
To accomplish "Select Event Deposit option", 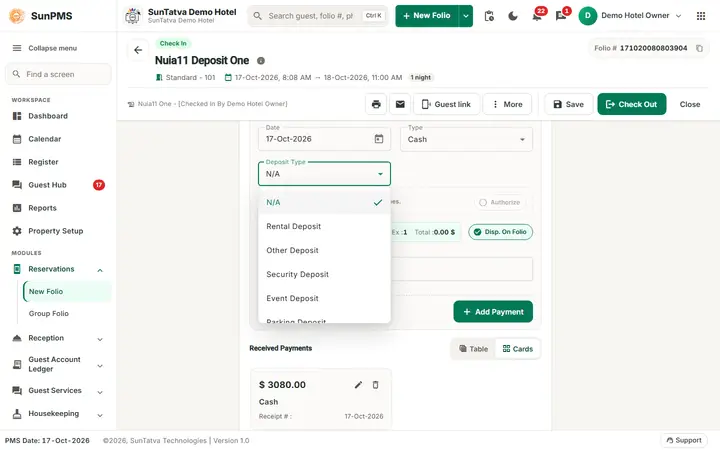I will 324,298.
